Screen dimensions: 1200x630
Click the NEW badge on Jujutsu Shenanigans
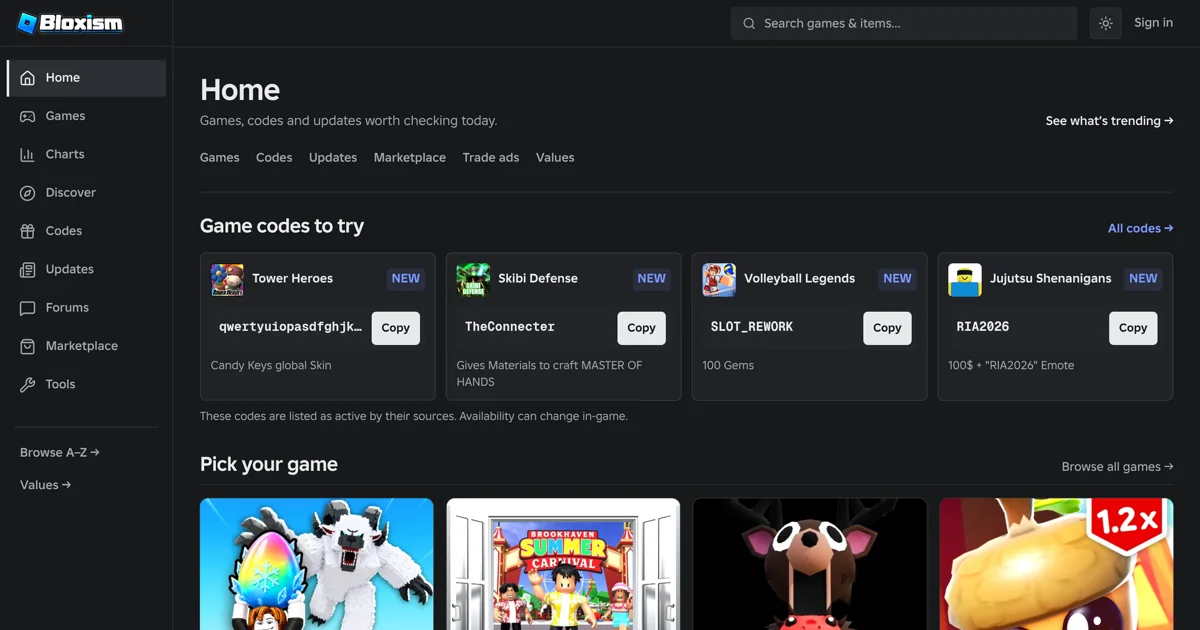[1143, 279]
